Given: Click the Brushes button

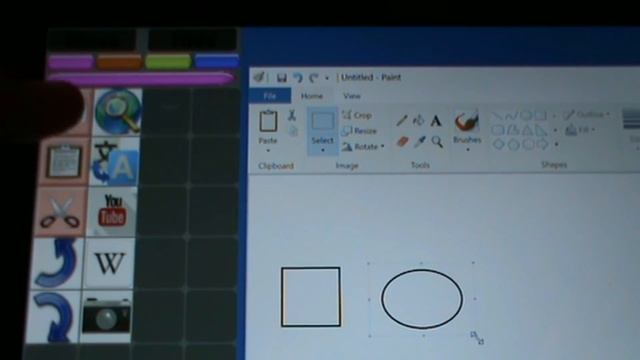Looking at the screenshot, I should coord(467,128).
